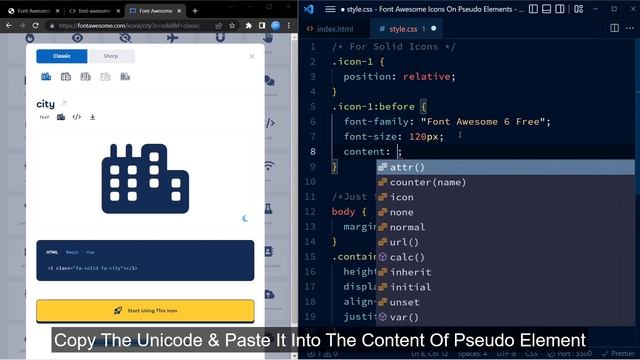
Task: Select the Classic icon family tab
Action: point(62,56)
